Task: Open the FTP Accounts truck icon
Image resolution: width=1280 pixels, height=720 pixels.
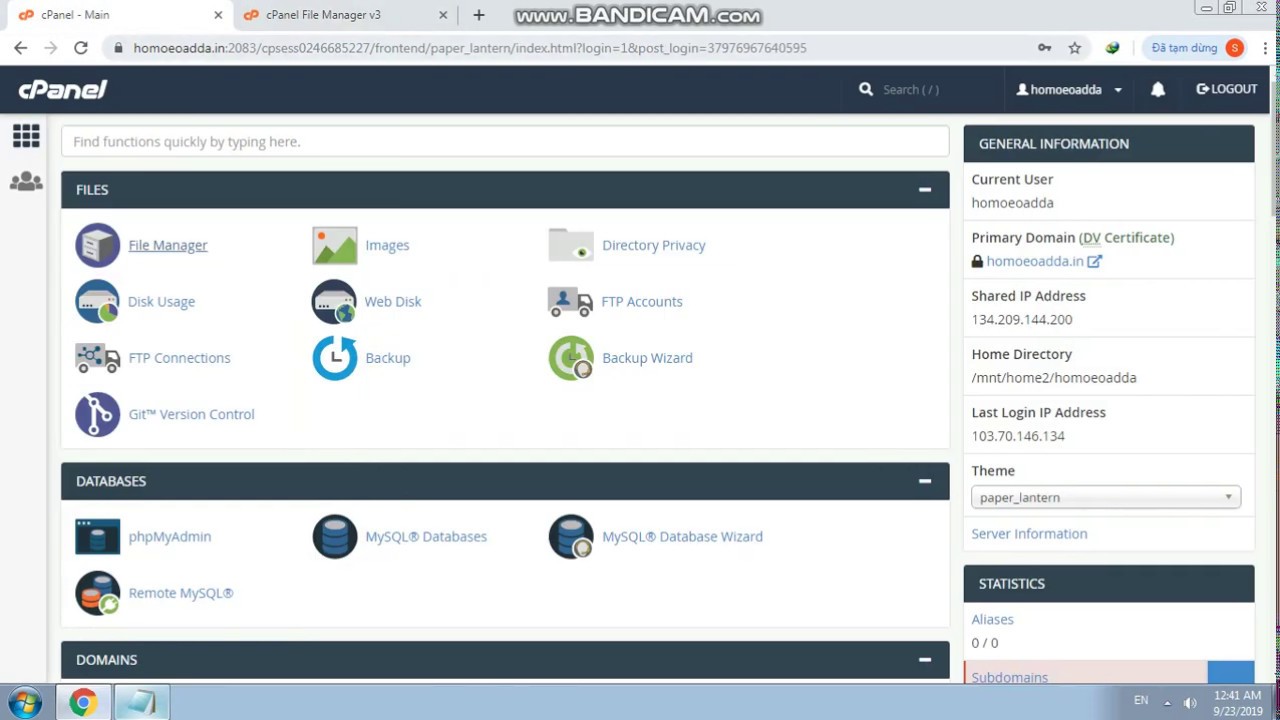Action: (571, 301)
